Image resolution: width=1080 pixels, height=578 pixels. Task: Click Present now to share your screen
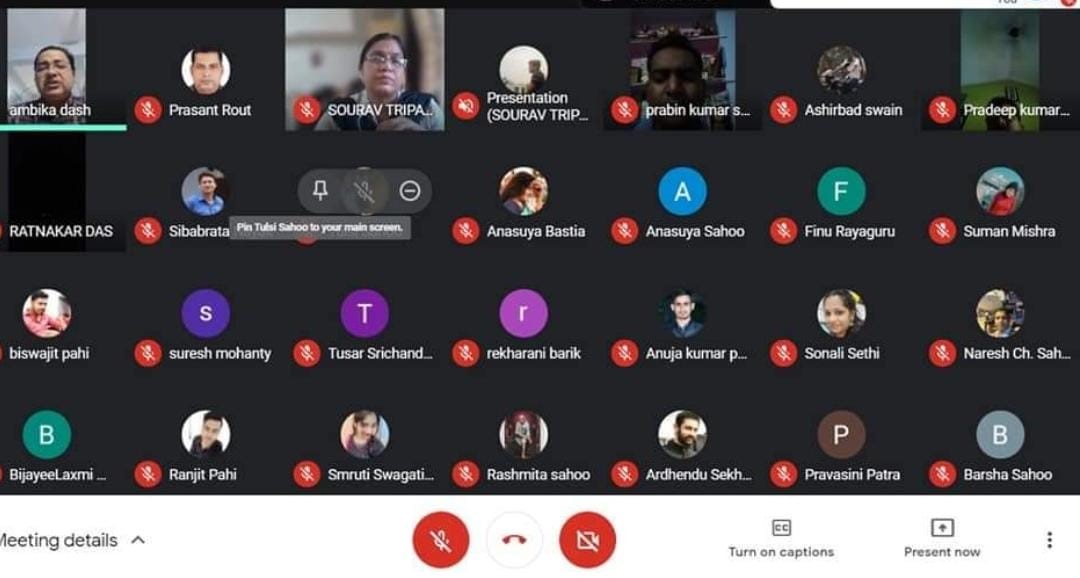pyautogui.click(x=942, y=539)
